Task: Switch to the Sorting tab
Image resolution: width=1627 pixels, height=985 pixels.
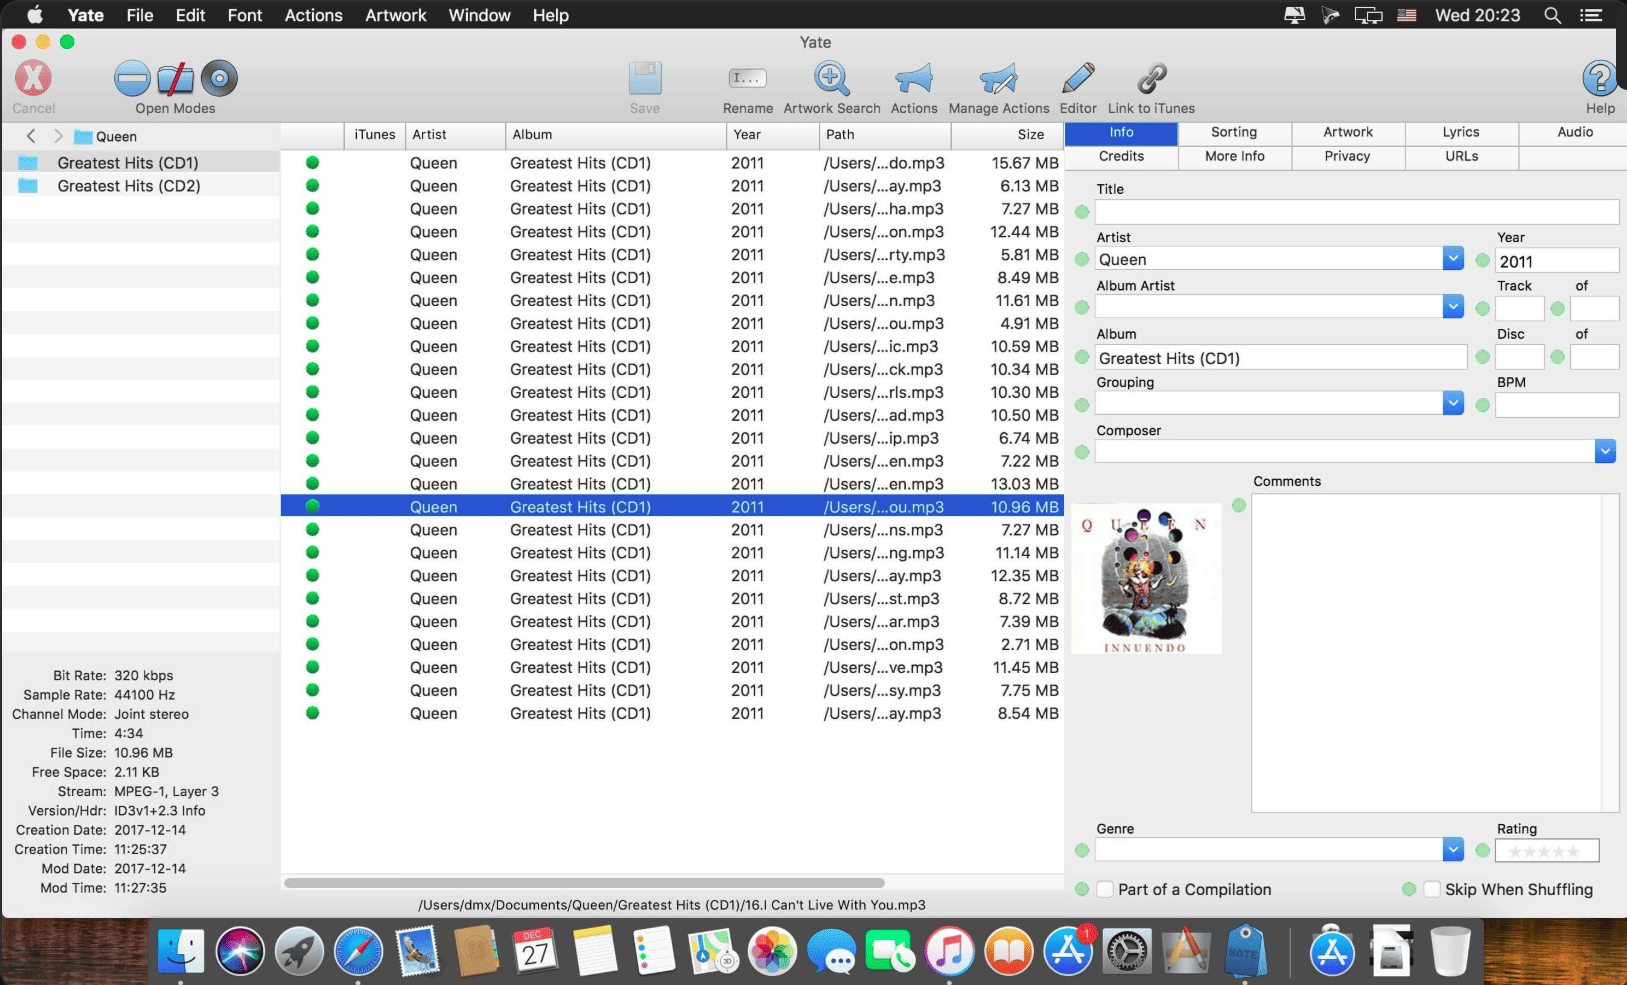Action: click(1234, 132)
